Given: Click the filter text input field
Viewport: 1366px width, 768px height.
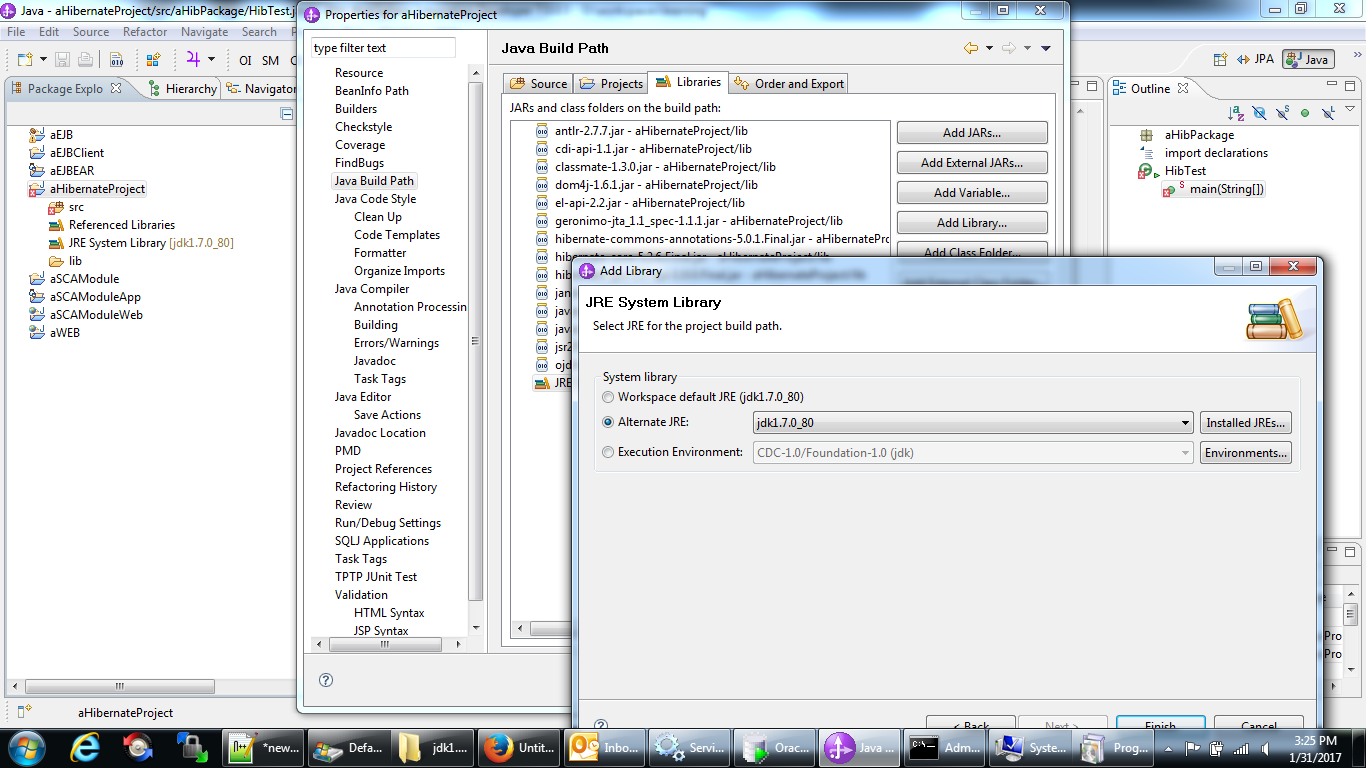Looking at the screenshot, I should 382,48.
